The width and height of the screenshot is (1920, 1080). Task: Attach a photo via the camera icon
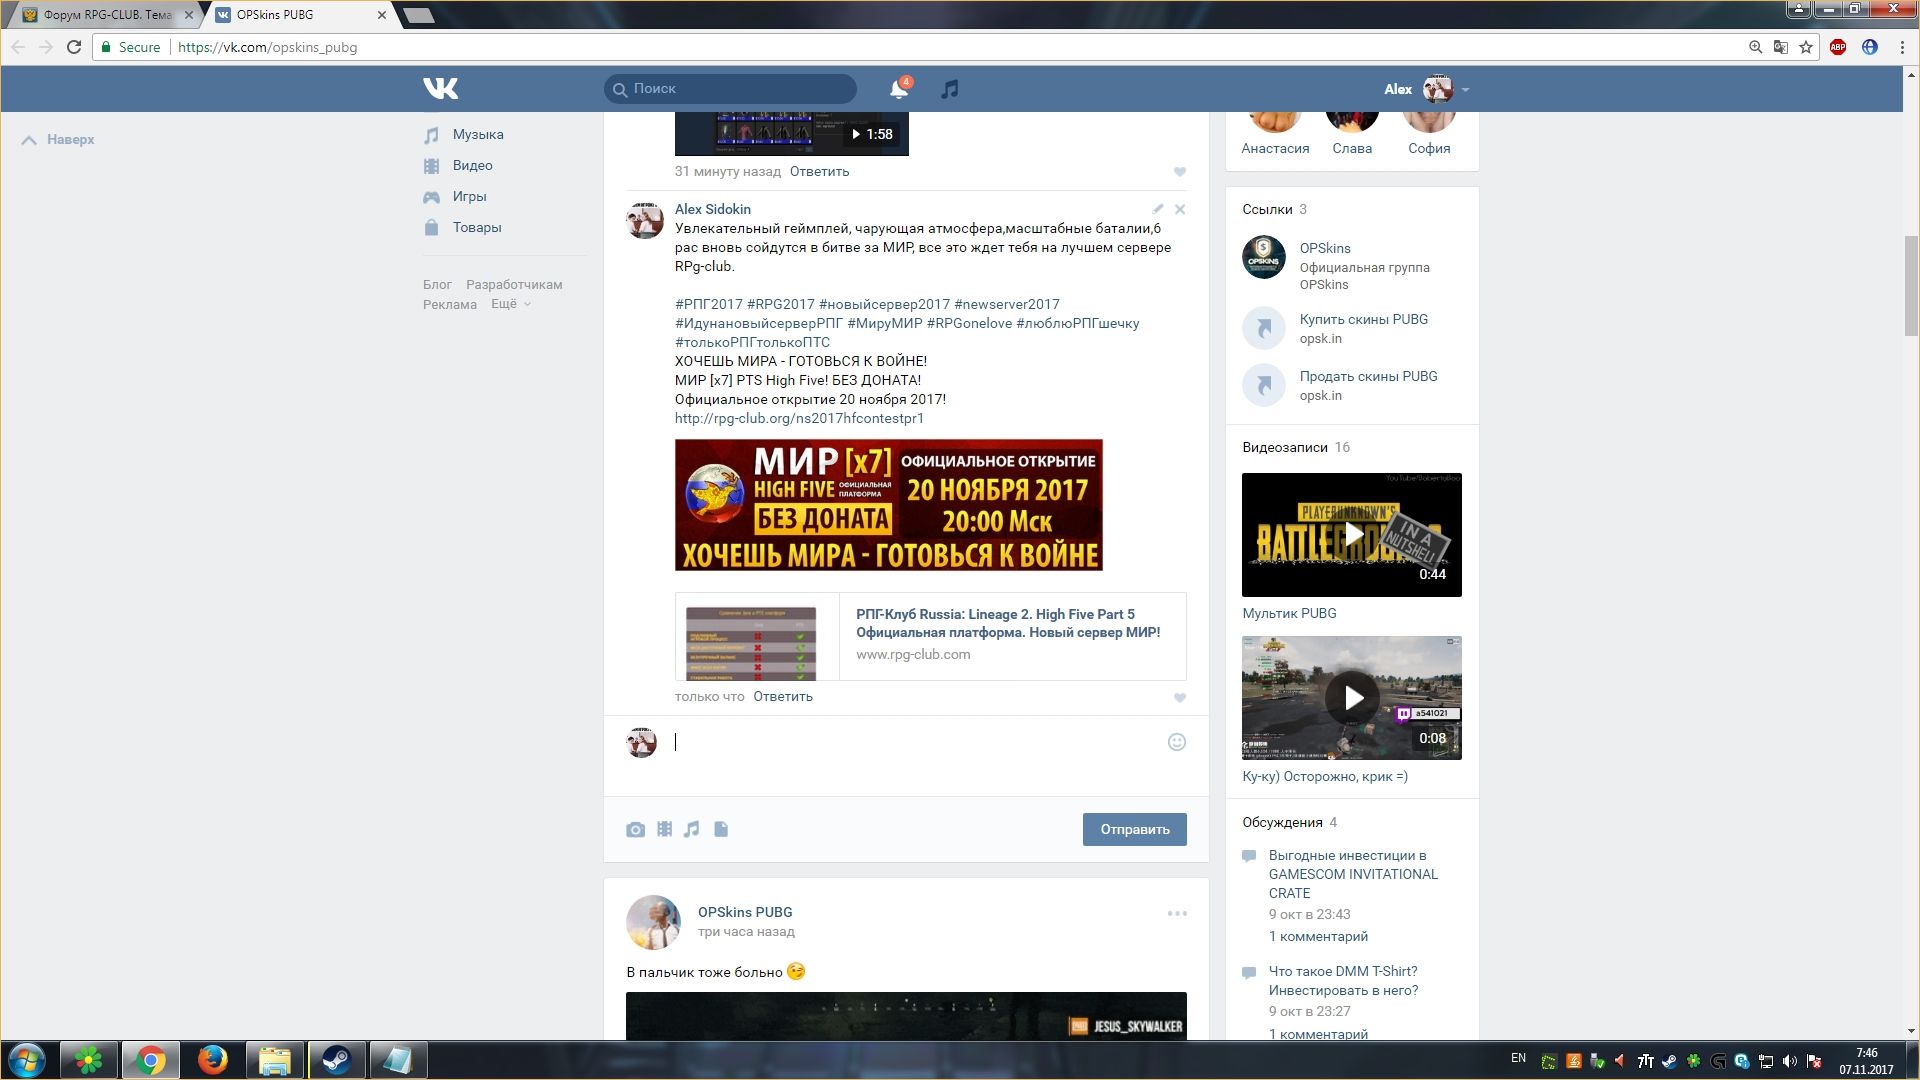pos(635,829)
